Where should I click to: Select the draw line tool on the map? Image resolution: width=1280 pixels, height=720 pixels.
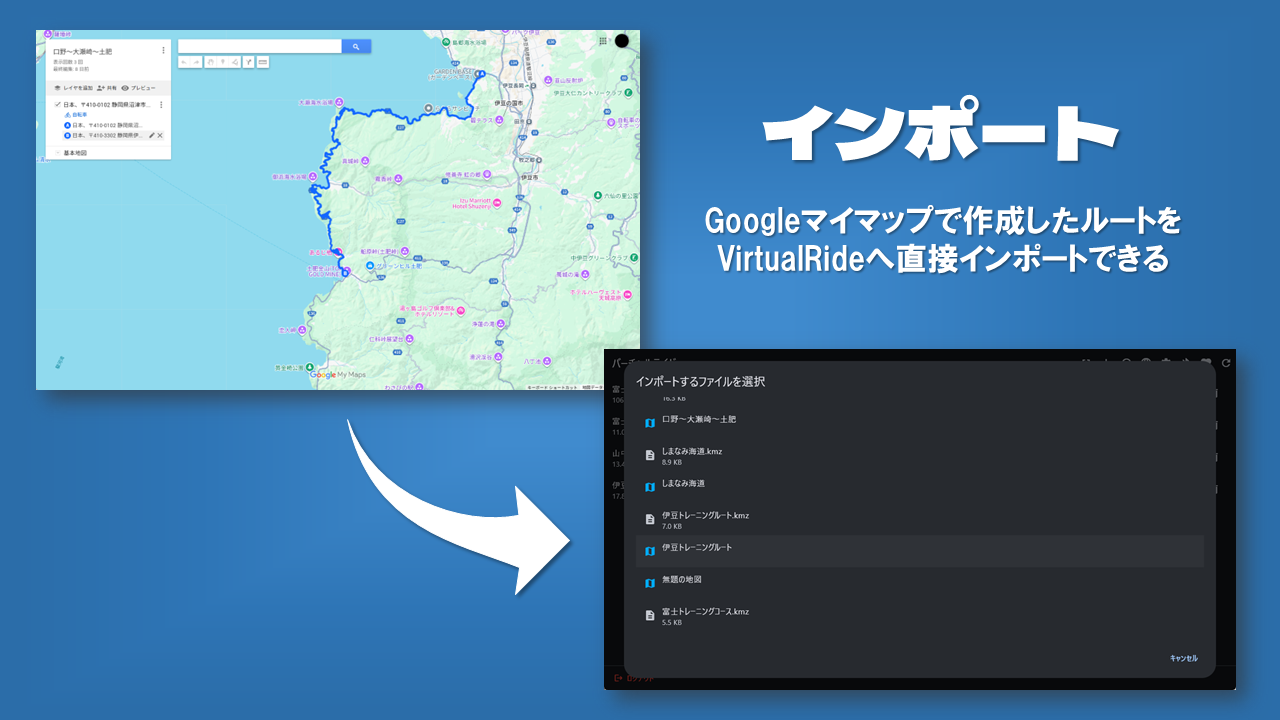coord(233,62)
